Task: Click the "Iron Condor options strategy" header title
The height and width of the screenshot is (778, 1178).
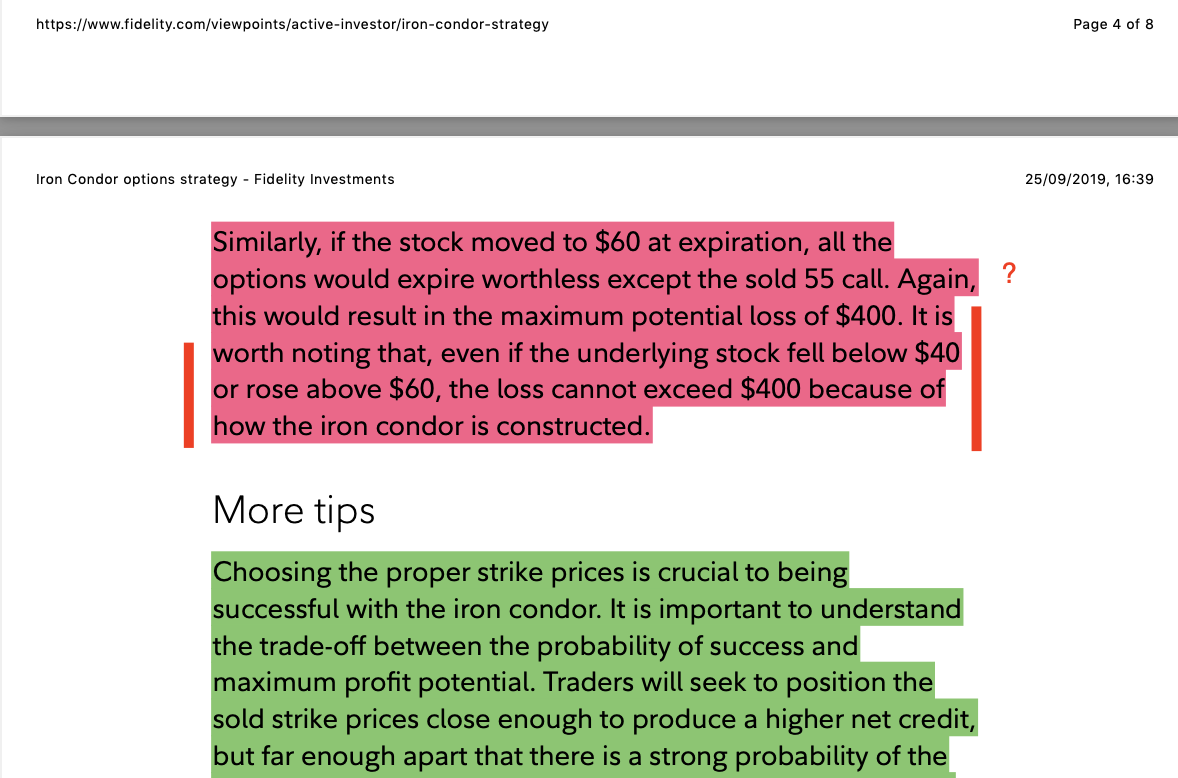Action: click(215, 180)
